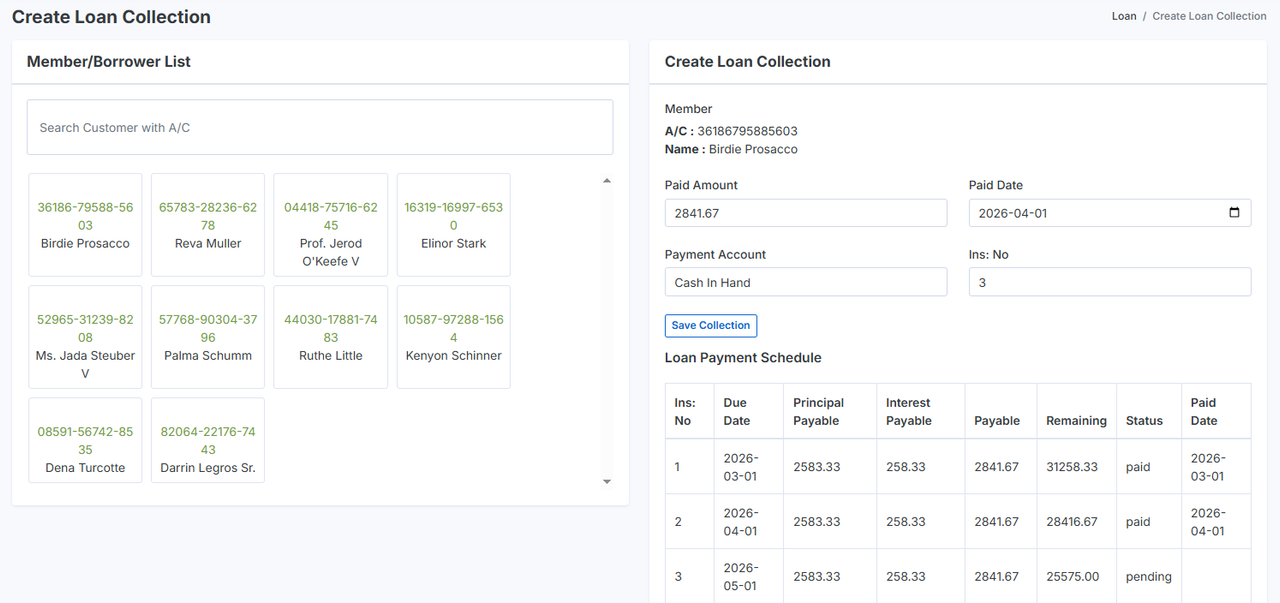Choose the Palma Schumm borrower card
This screenshot has width=1280, height=603.
click(208, 337)
